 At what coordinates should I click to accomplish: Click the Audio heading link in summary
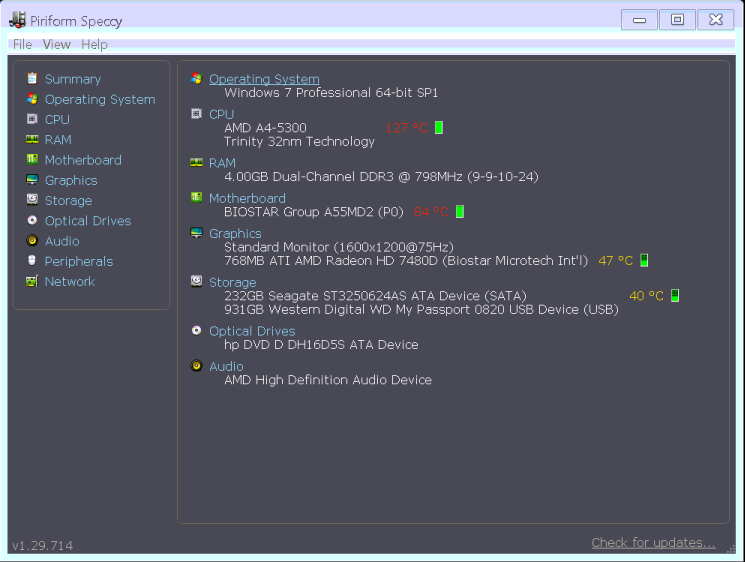point(226,366)
